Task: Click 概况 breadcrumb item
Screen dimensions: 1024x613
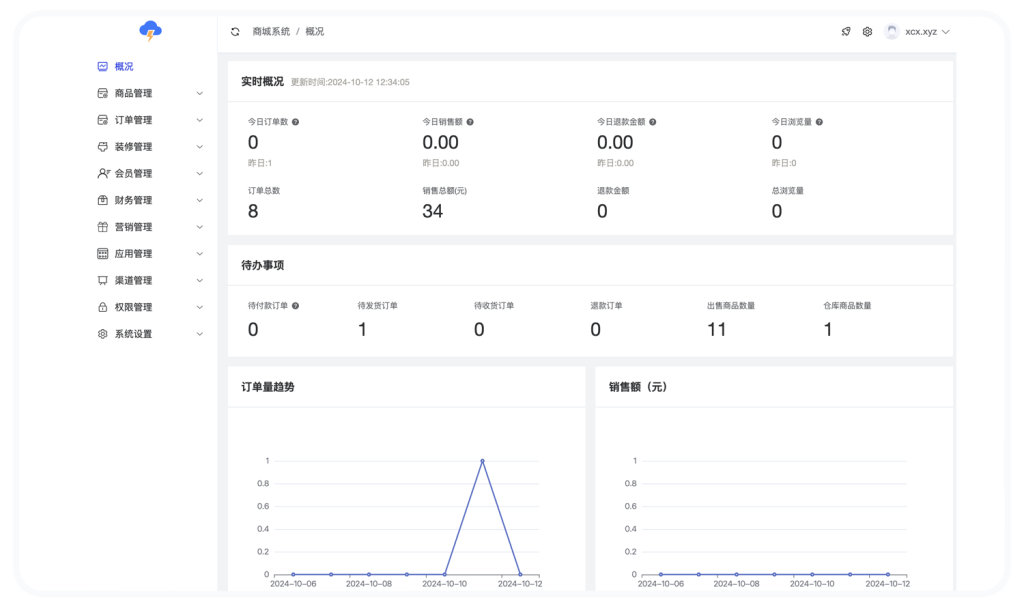Action: pyautogui.click(x=315, y=31)
